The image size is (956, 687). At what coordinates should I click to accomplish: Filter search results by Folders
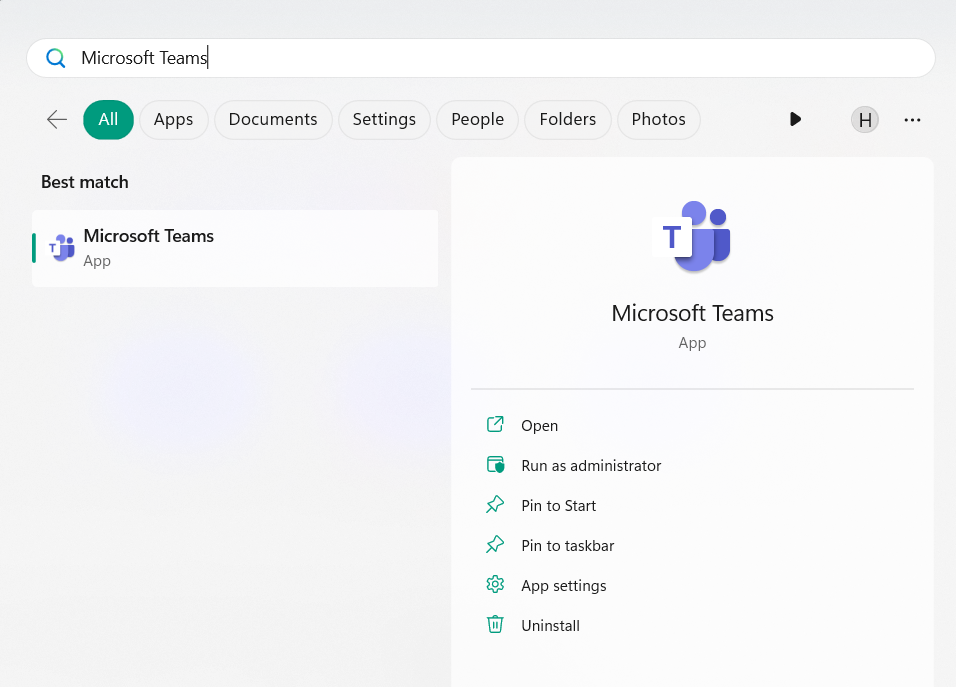point(567,120)
